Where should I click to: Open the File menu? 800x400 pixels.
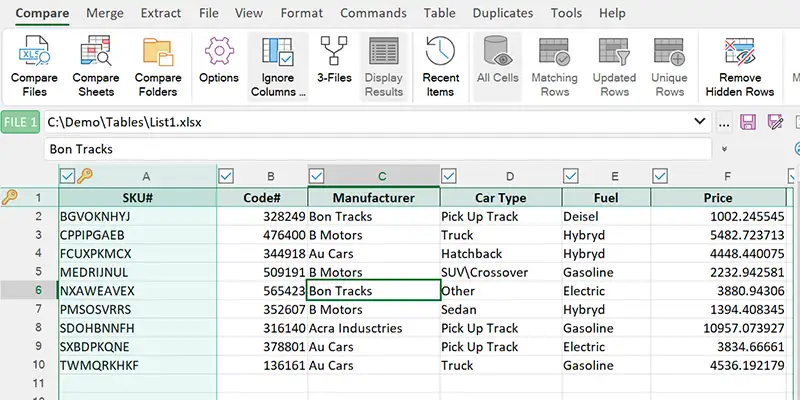tap(209, 13)
